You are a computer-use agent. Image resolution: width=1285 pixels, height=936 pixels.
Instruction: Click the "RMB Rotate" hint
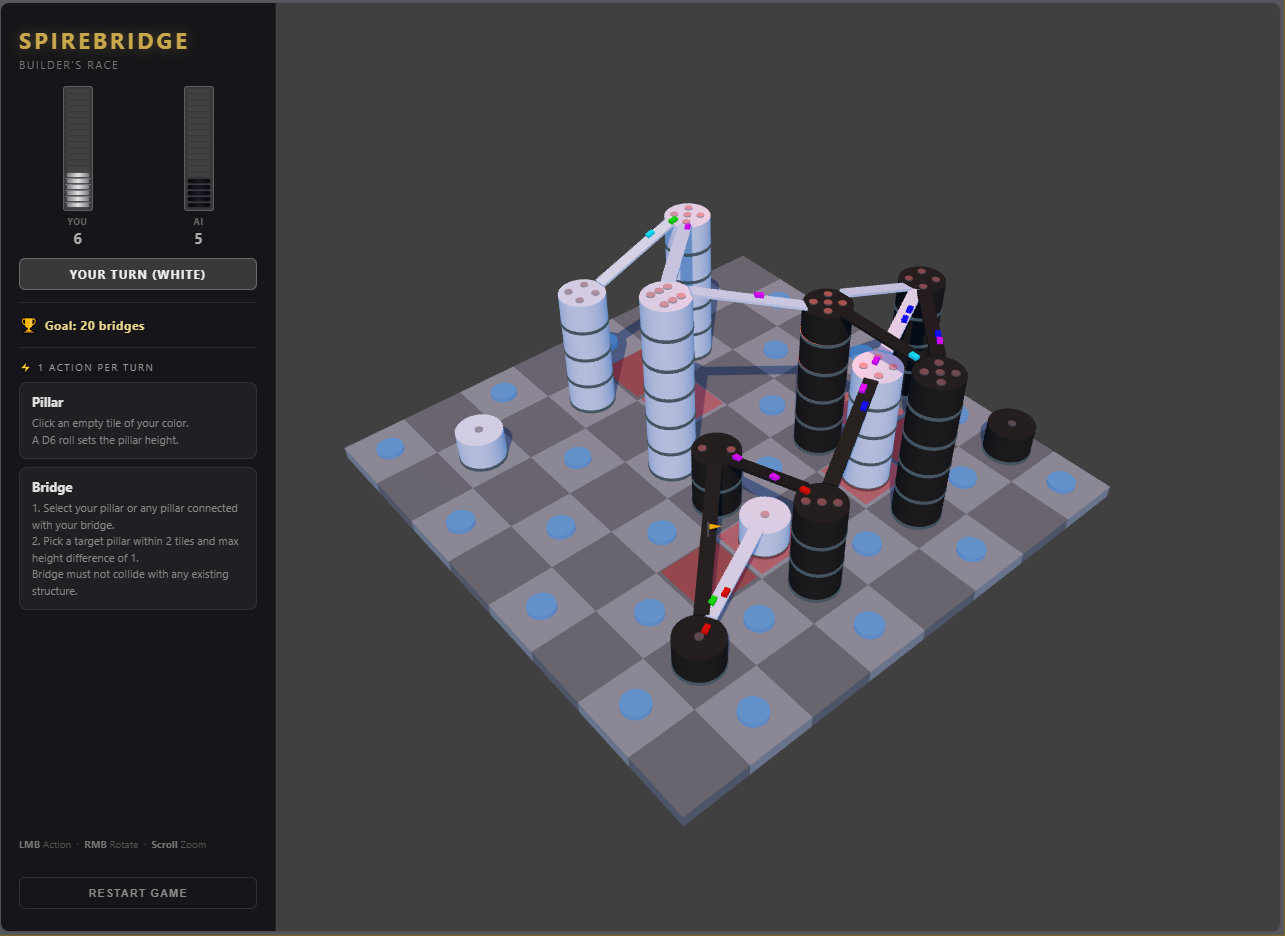(x=111, y=845)
